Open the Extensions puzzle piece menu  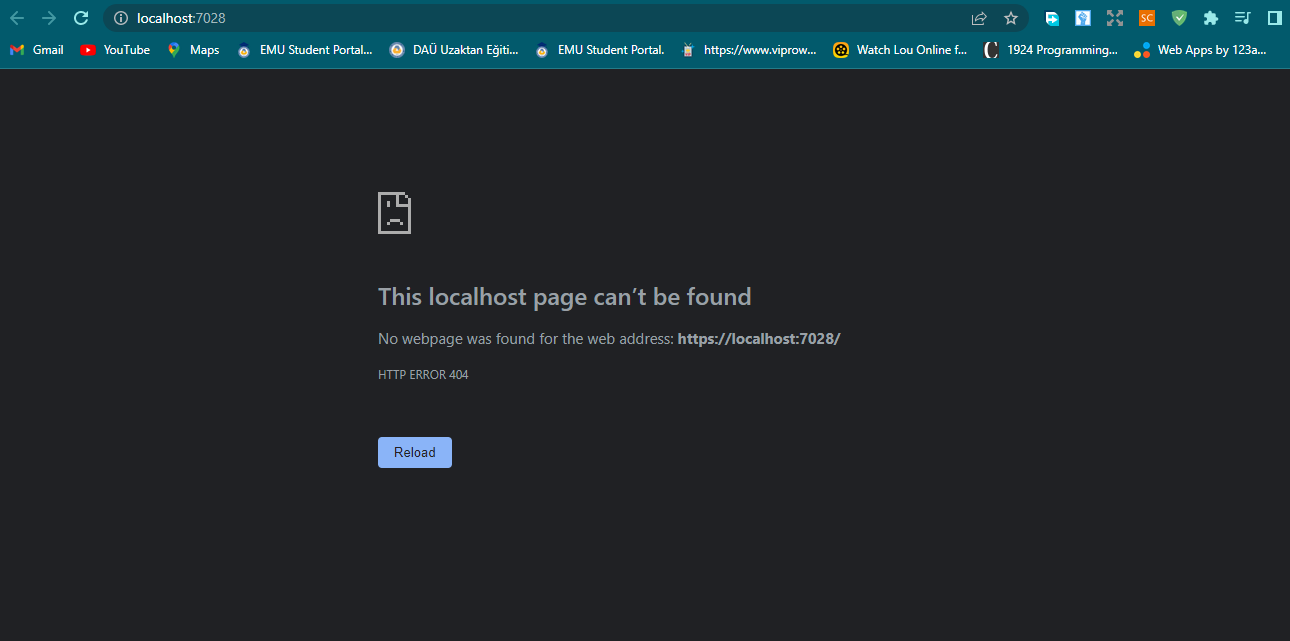click(x=1211, y=18)
